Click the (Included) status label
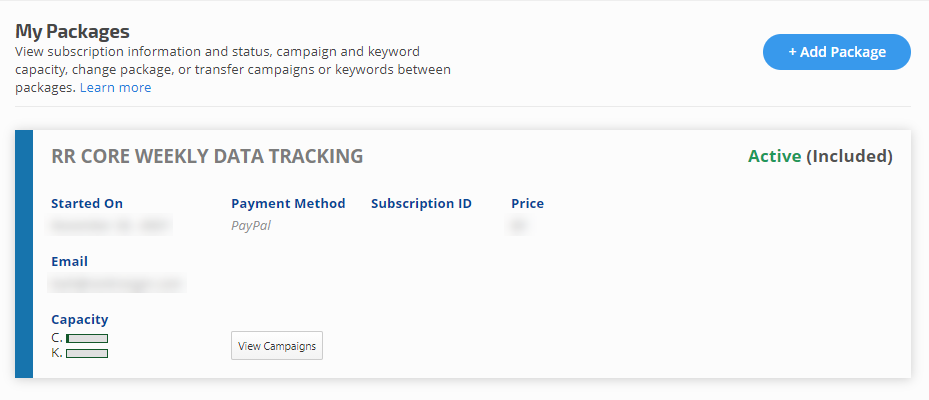 849,156
